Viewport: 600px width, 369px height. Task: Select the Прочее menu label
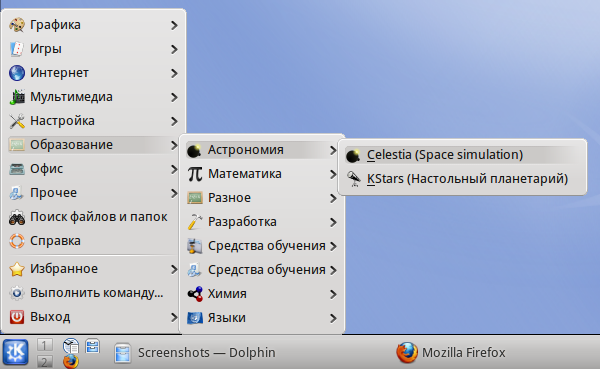(54, 193)
